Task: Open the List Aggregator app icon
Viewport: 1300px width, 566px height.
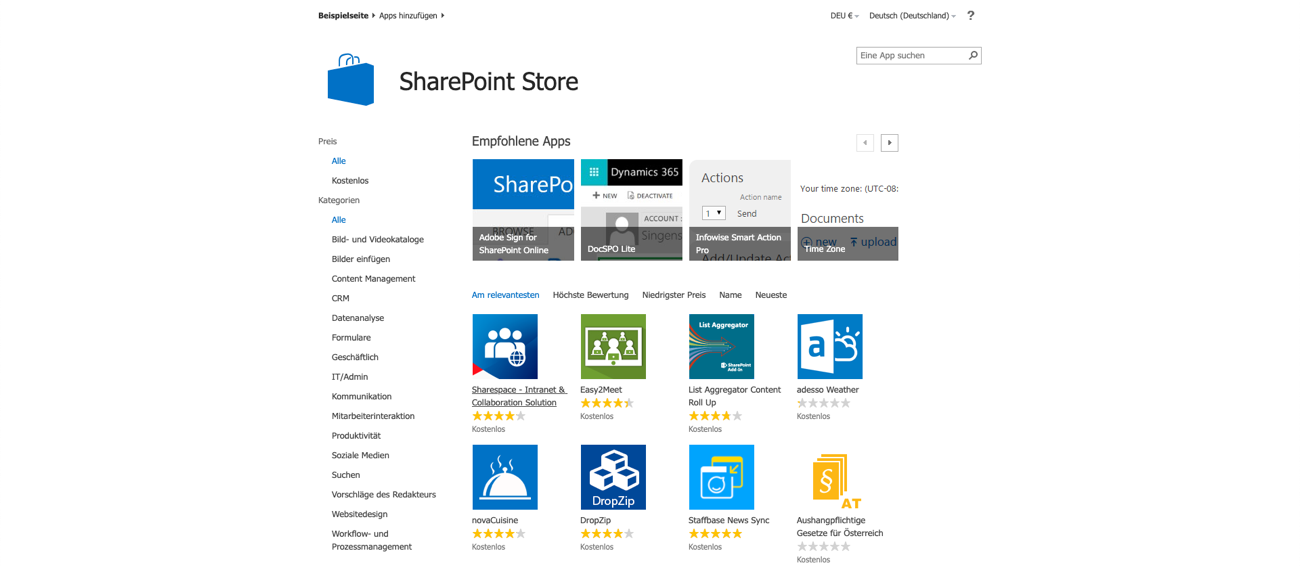Action: point(721,347)
